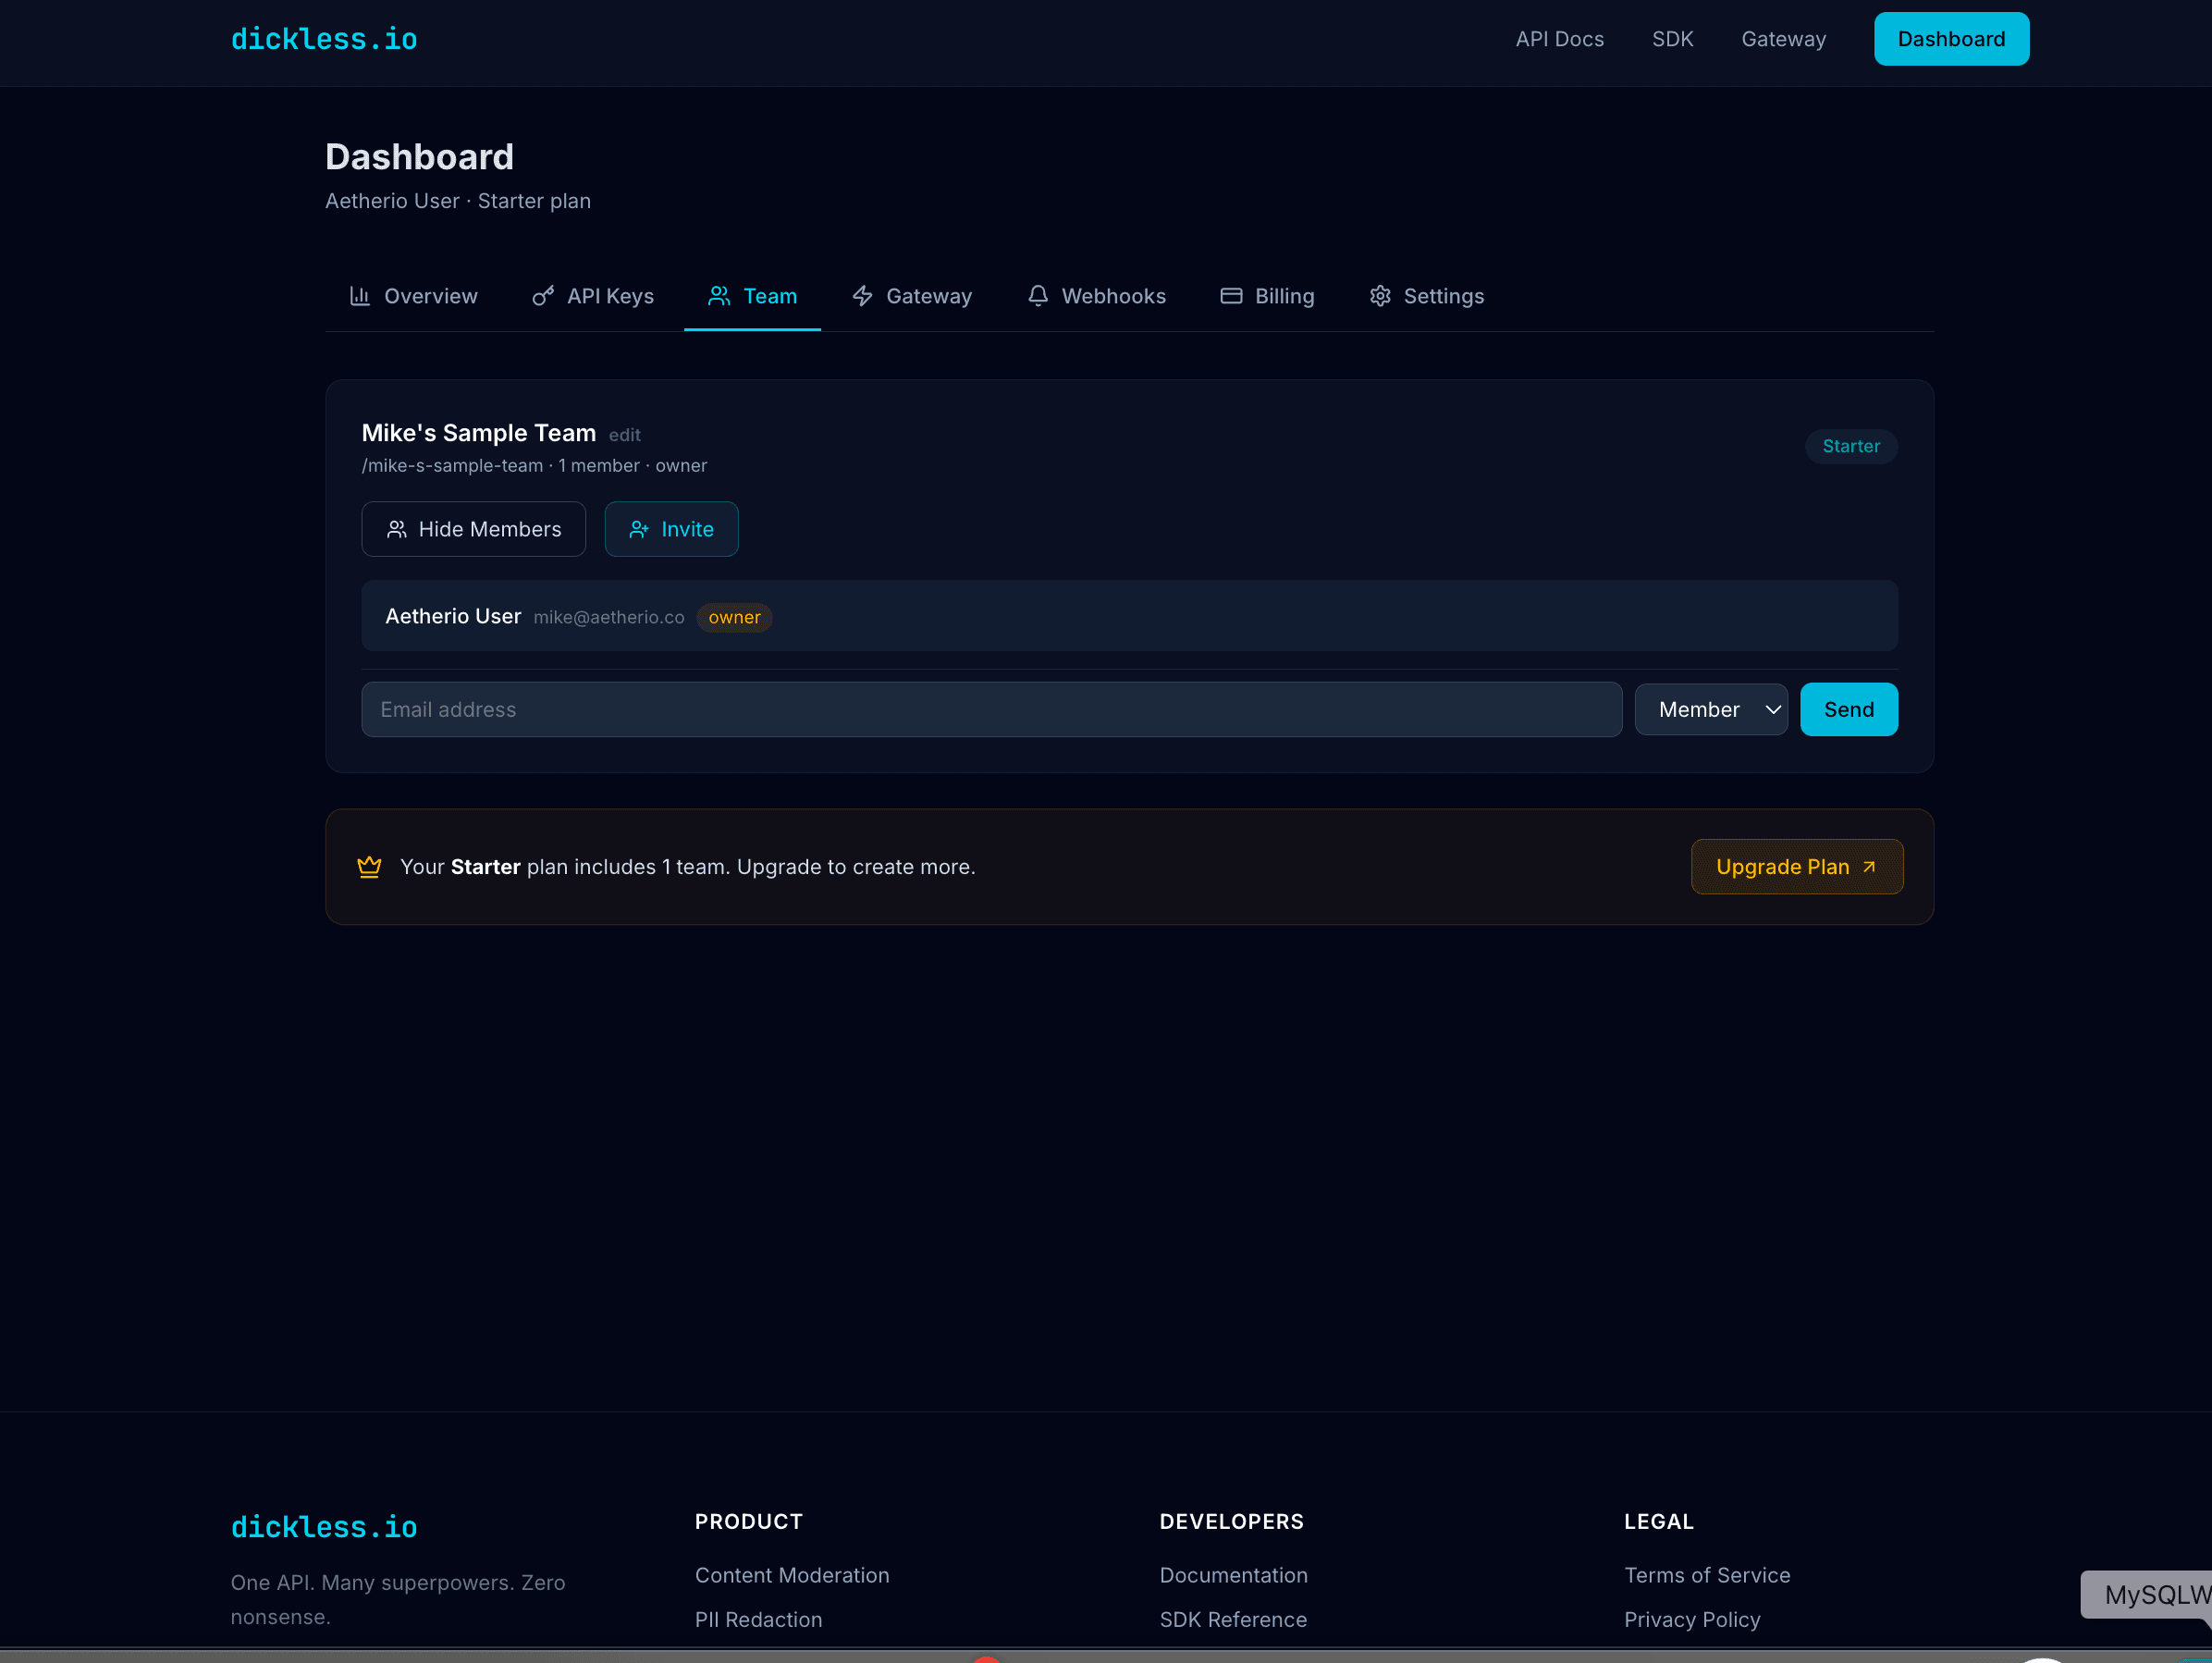Click the lightning icon on Gateway tab
The width and height of the screenshot is (2212, 1663).
(x=862, y=296)
